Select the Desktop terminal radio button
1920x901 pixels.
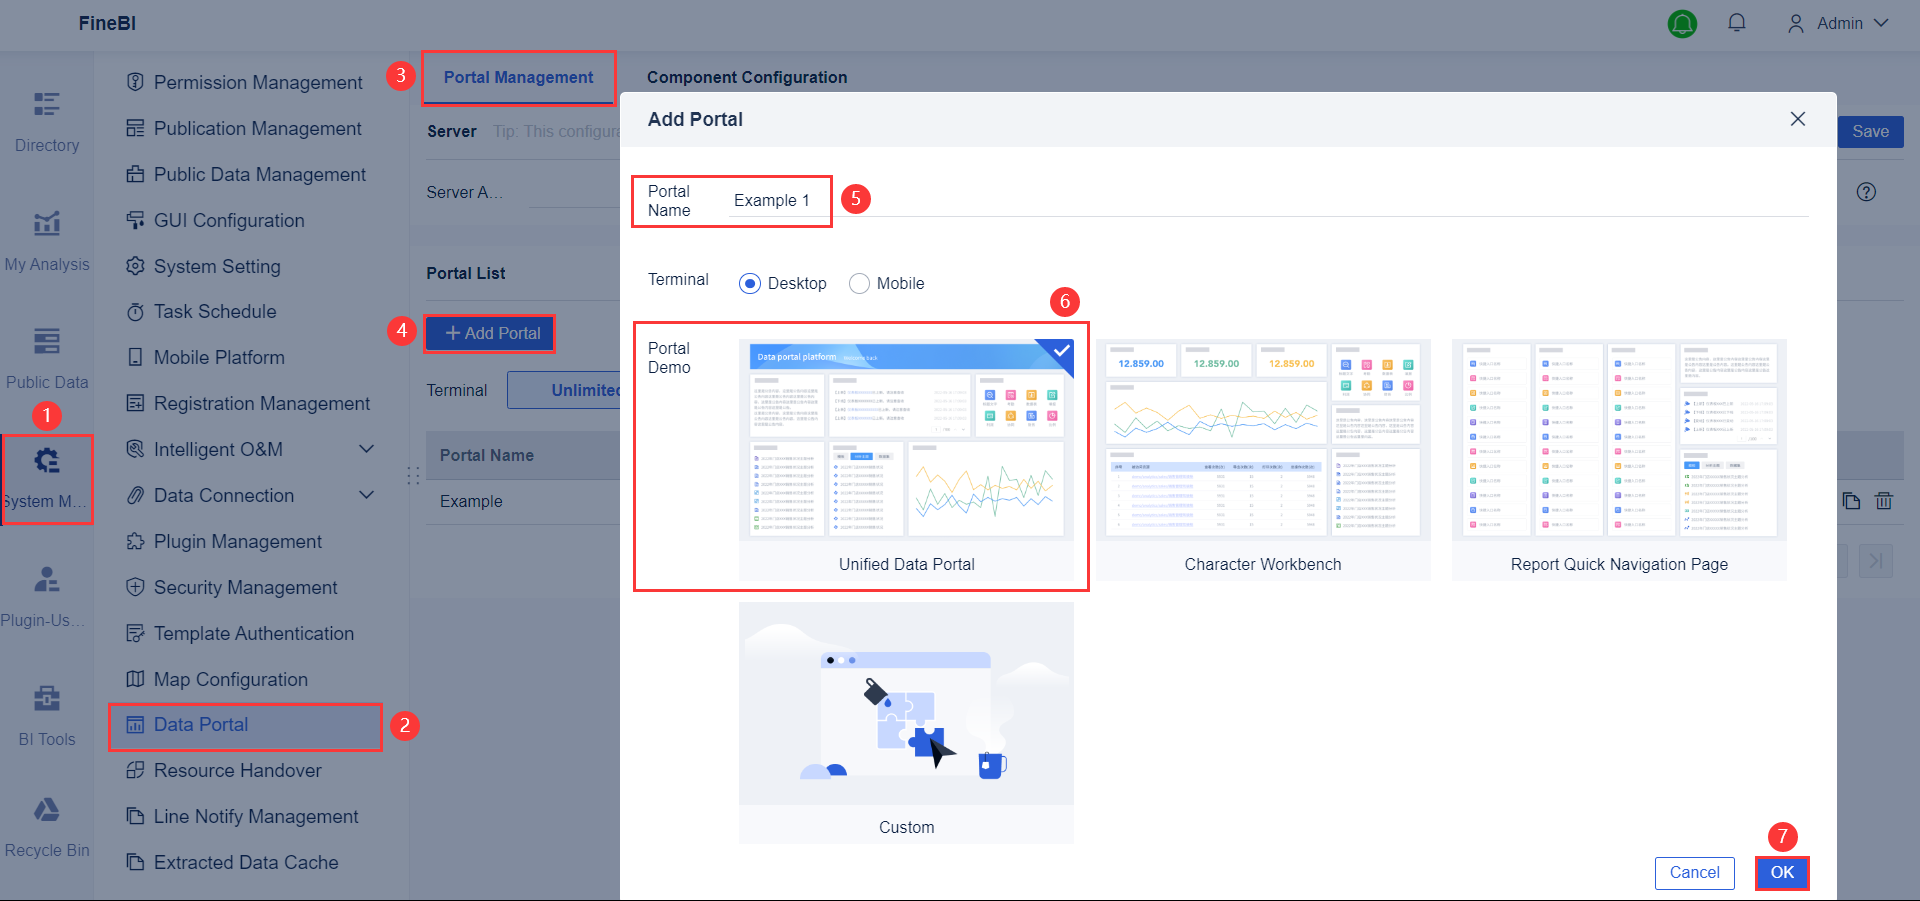[x=750, y=283]
